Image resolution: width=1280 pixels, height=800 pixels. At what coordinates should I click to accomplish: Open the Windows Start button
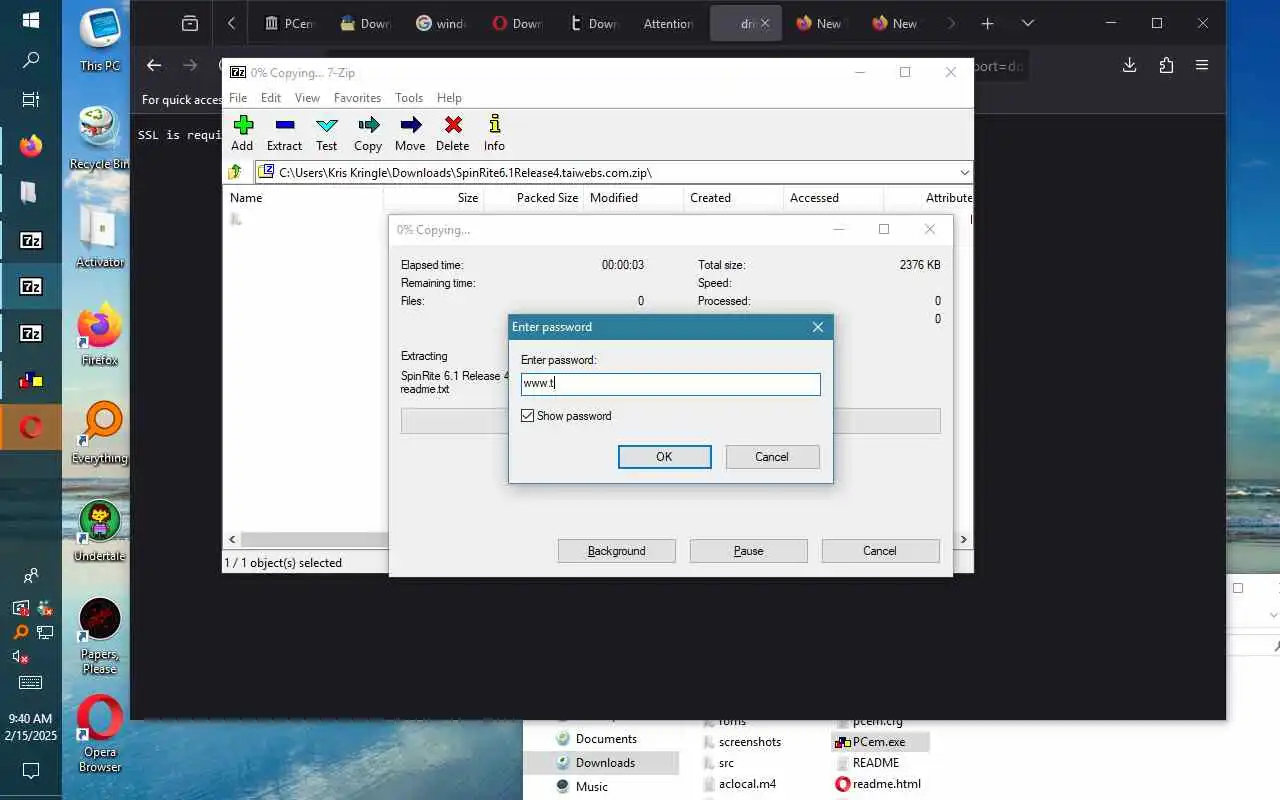coord(30,20)
